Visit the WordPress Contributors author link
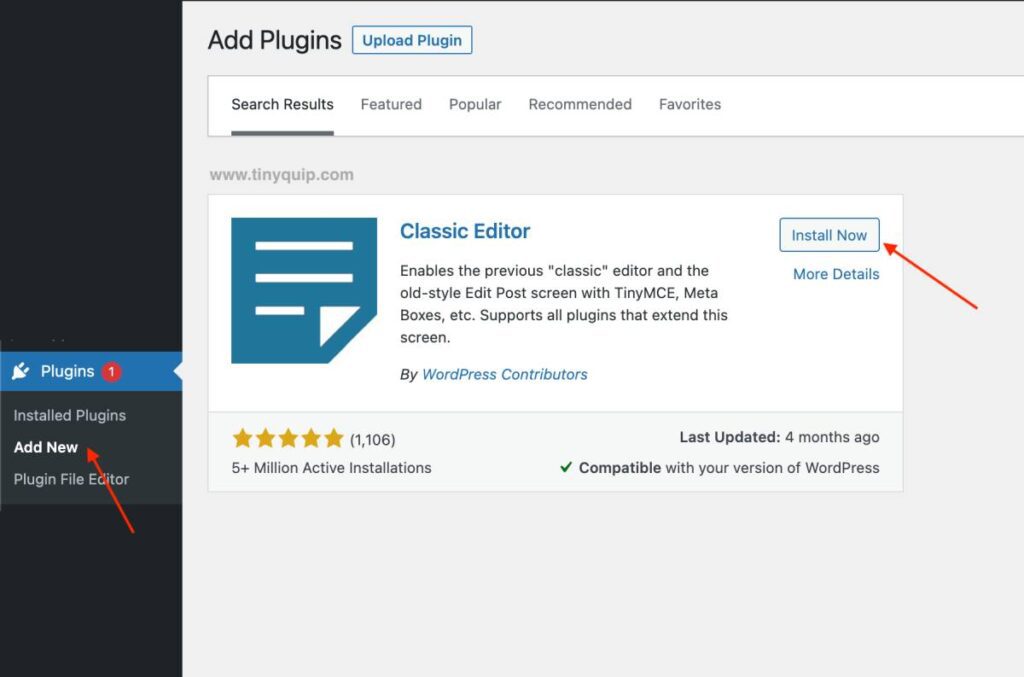 (x=505, y=374)
